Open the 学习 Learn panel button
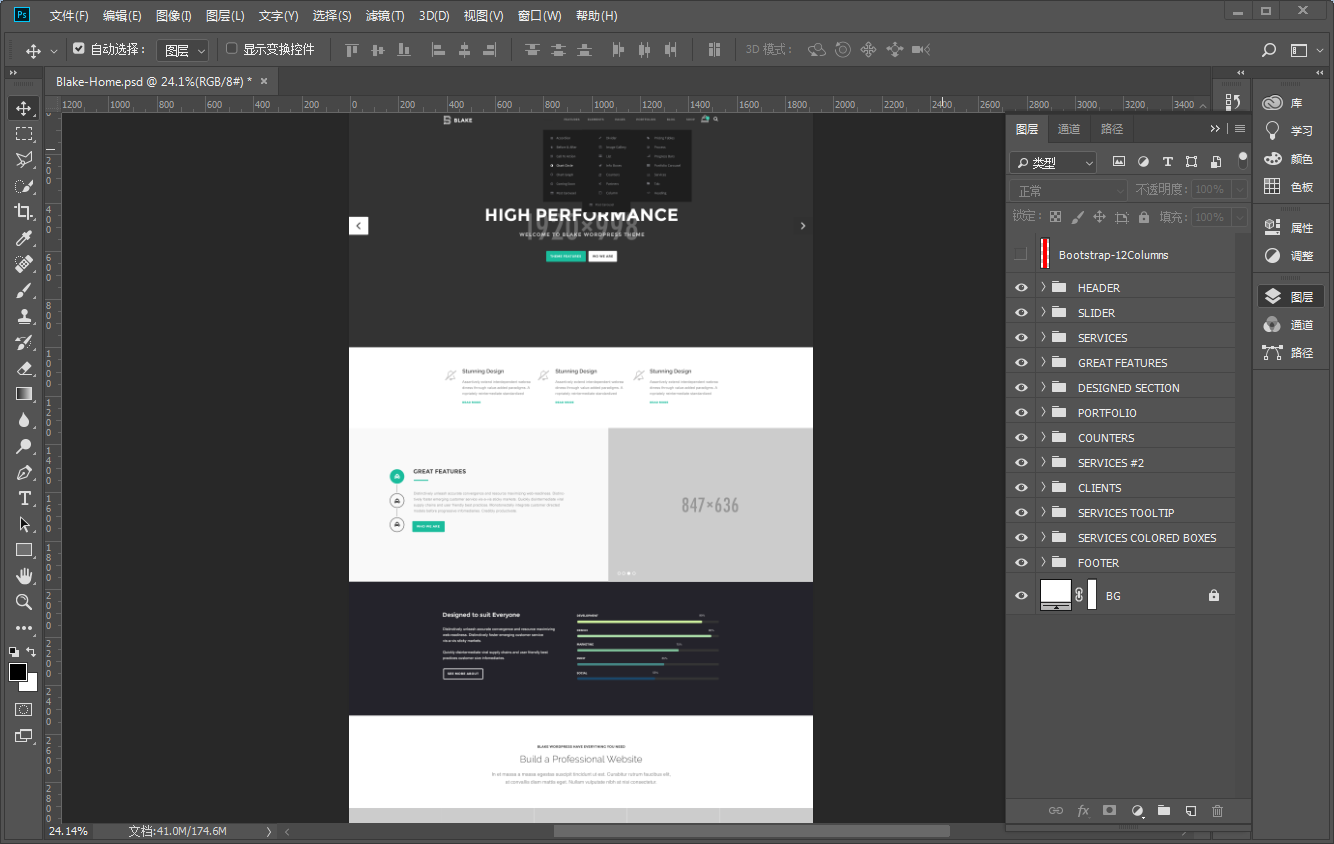The width and height of the screenshot is (1334, 844). click(1288, 131)
